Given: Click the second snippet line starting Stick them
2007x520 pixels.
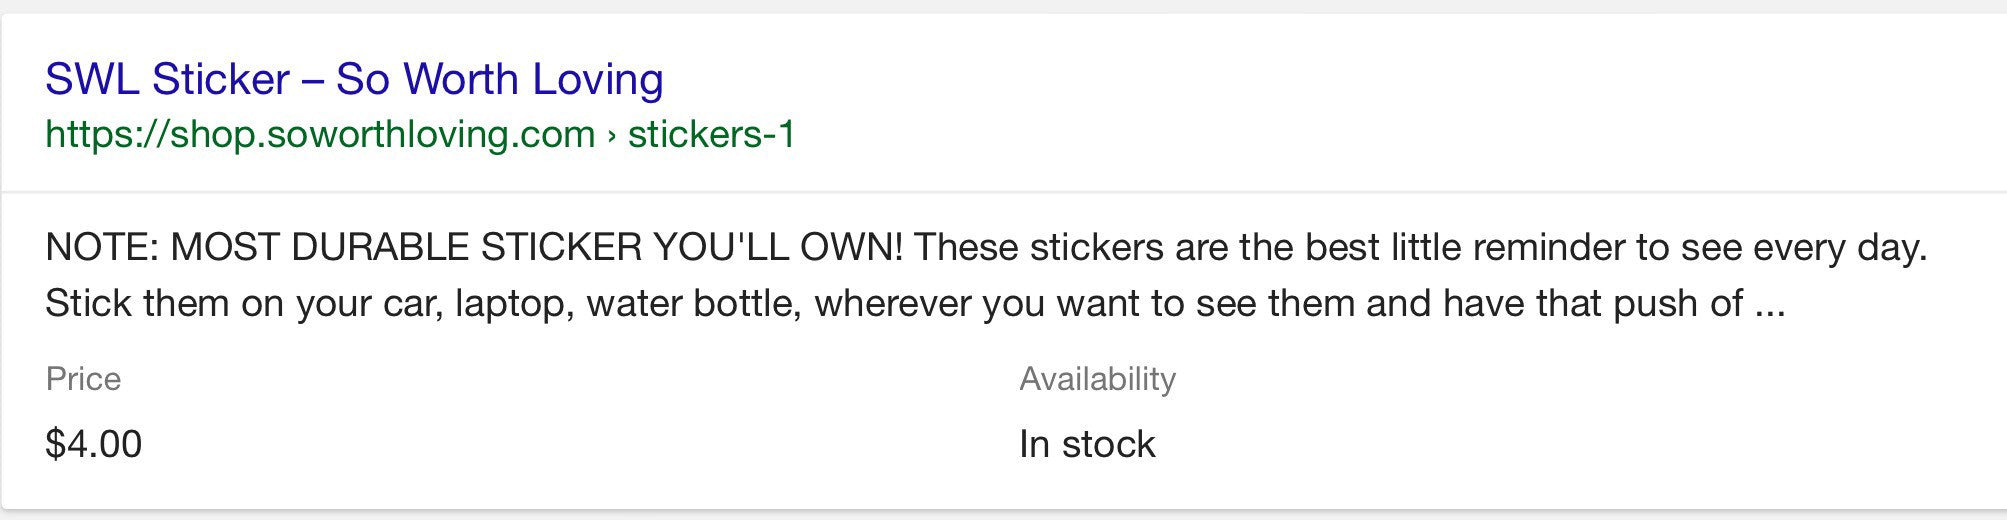Looking at the screenshot, I should click(x=915, y=303).
